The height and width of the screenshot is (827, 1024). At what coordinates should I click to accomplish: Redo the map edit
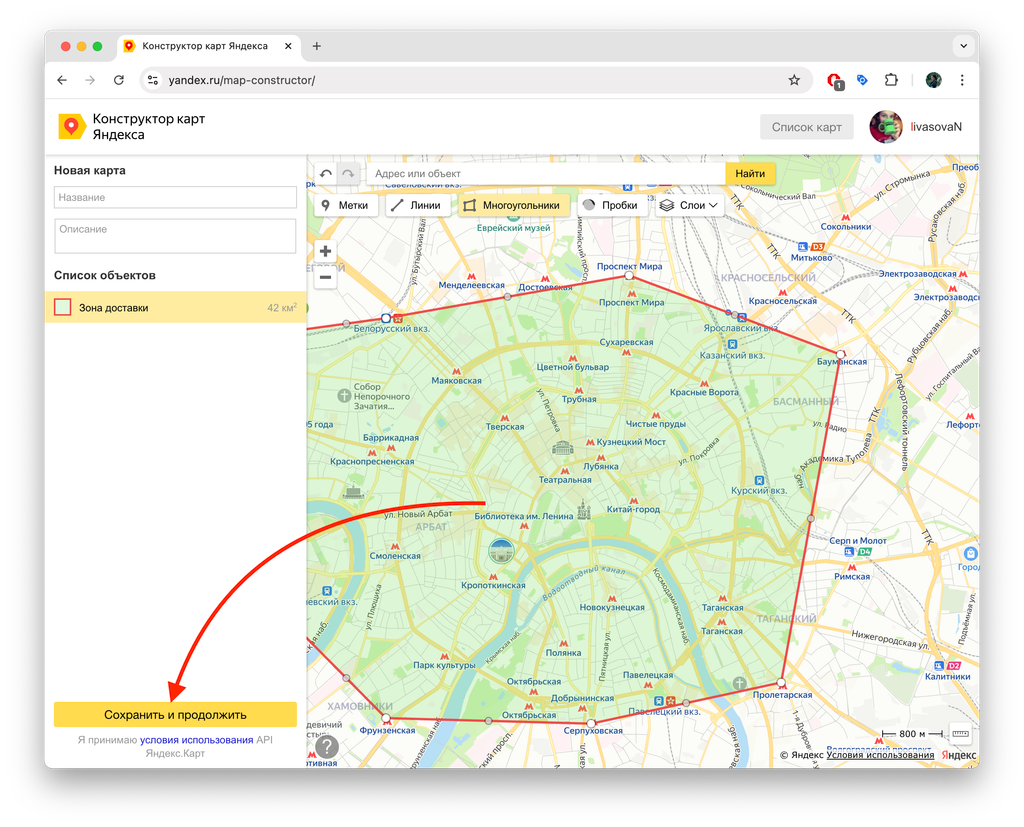(x=348, y=174)
